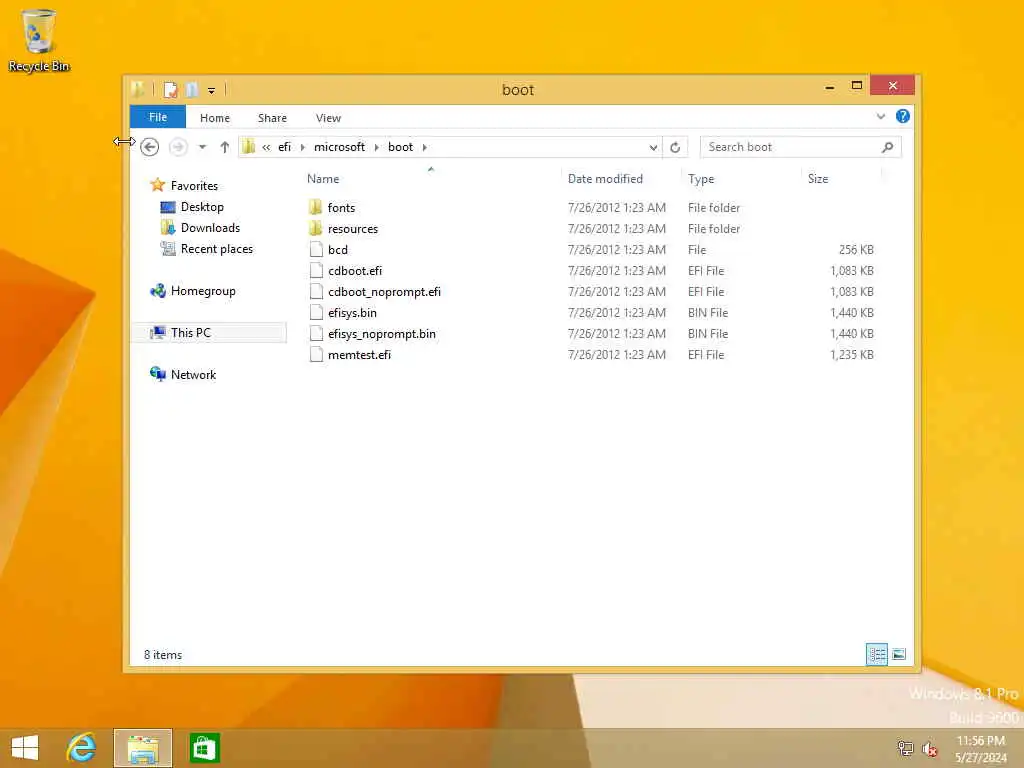This screenshot has width=1024, height=768.
Task: Click the 8 items status text
Action: point(163,655)
